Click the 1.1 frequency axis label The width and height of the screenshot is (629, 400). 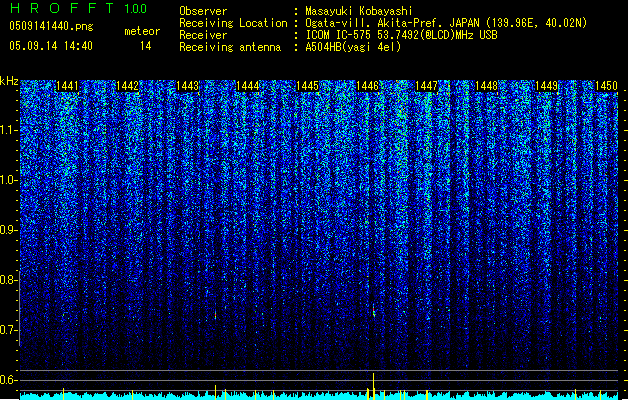pos(9,130)
